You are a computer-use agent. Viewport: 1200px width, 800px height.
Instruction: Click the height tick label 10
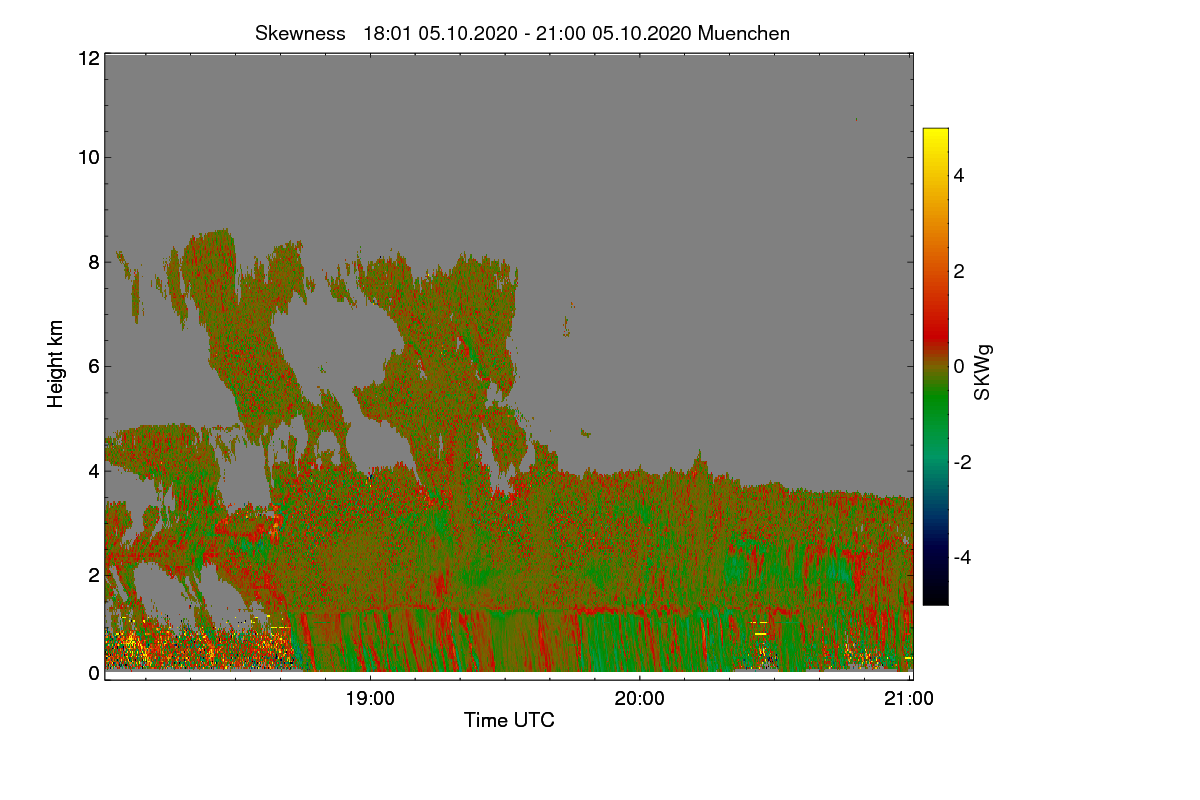[x=87, y=157]
